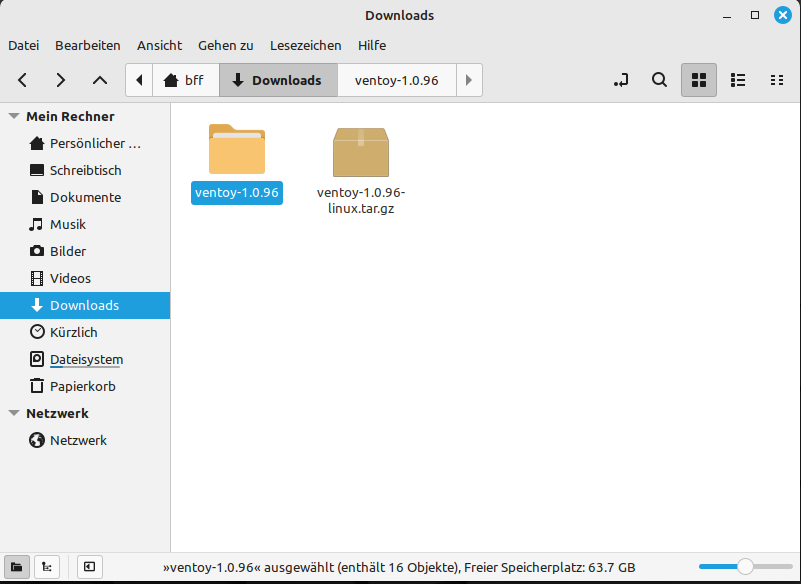Open Persönlicher home folder in sidebar
The width and height of the screenshot is (801, 584).
[x=85, y=144]
